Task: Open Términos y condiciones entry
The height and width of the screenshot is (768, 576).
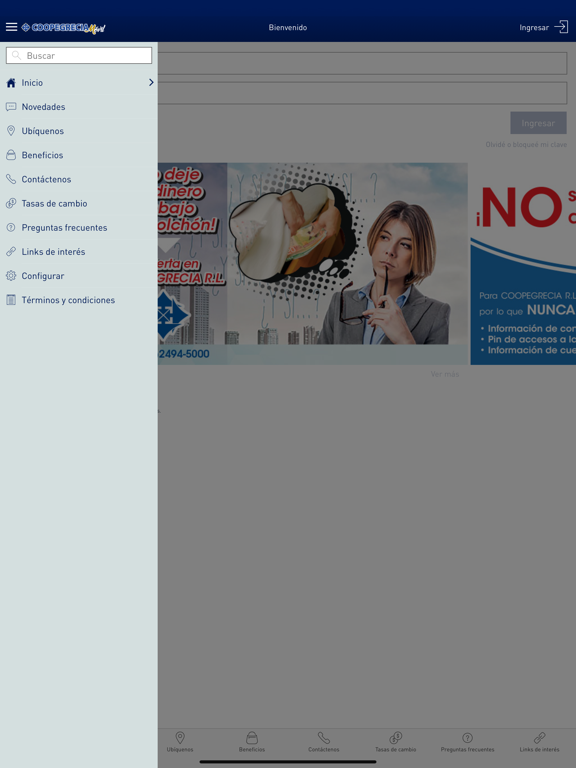Action: [79, 300]
